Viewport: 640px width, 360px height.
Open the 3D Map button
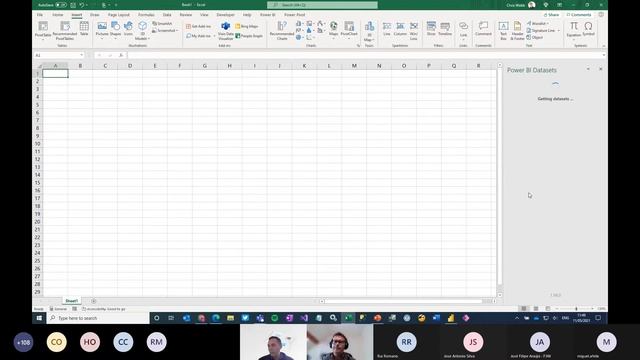pos(369,31)
